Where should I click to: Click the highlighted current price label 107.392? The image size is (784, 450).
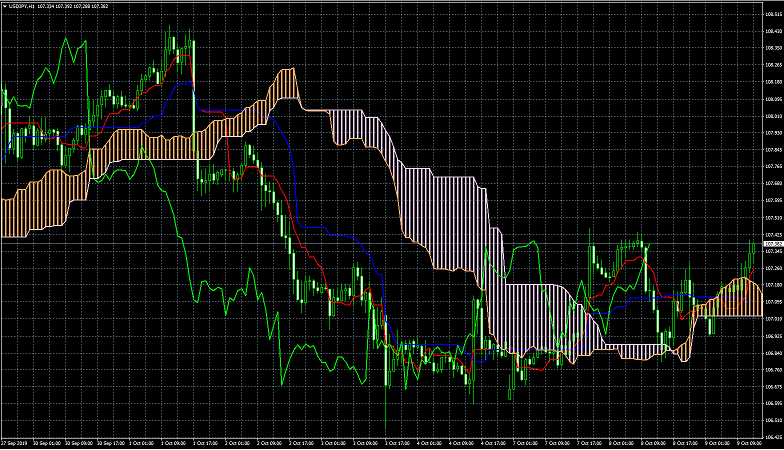[773, 244]
